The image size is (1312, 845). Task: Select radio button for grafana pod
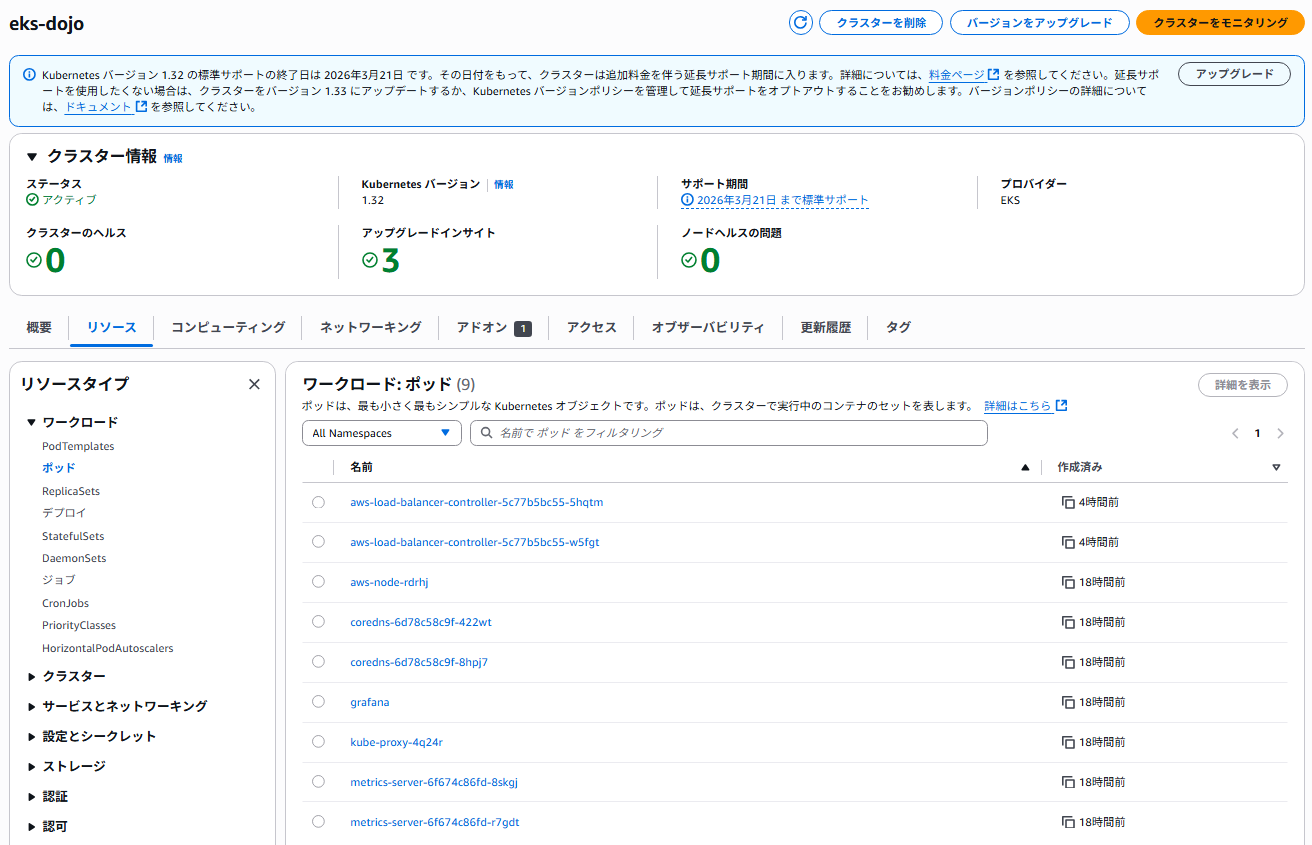point(318,702)
